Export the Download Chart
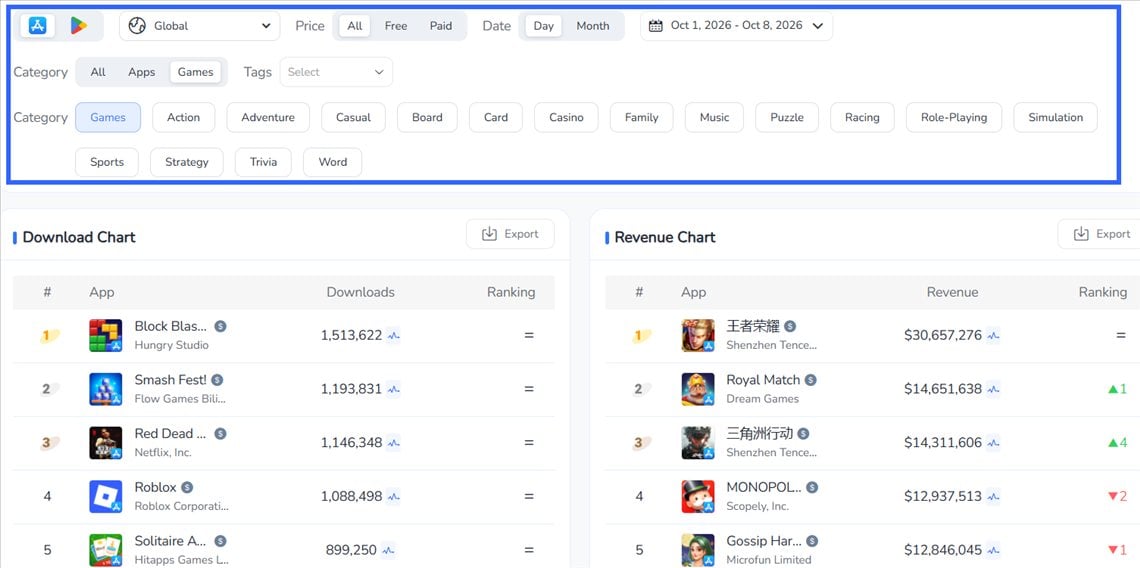Viewport: 1140px width, 568px height. coord(510,234)
